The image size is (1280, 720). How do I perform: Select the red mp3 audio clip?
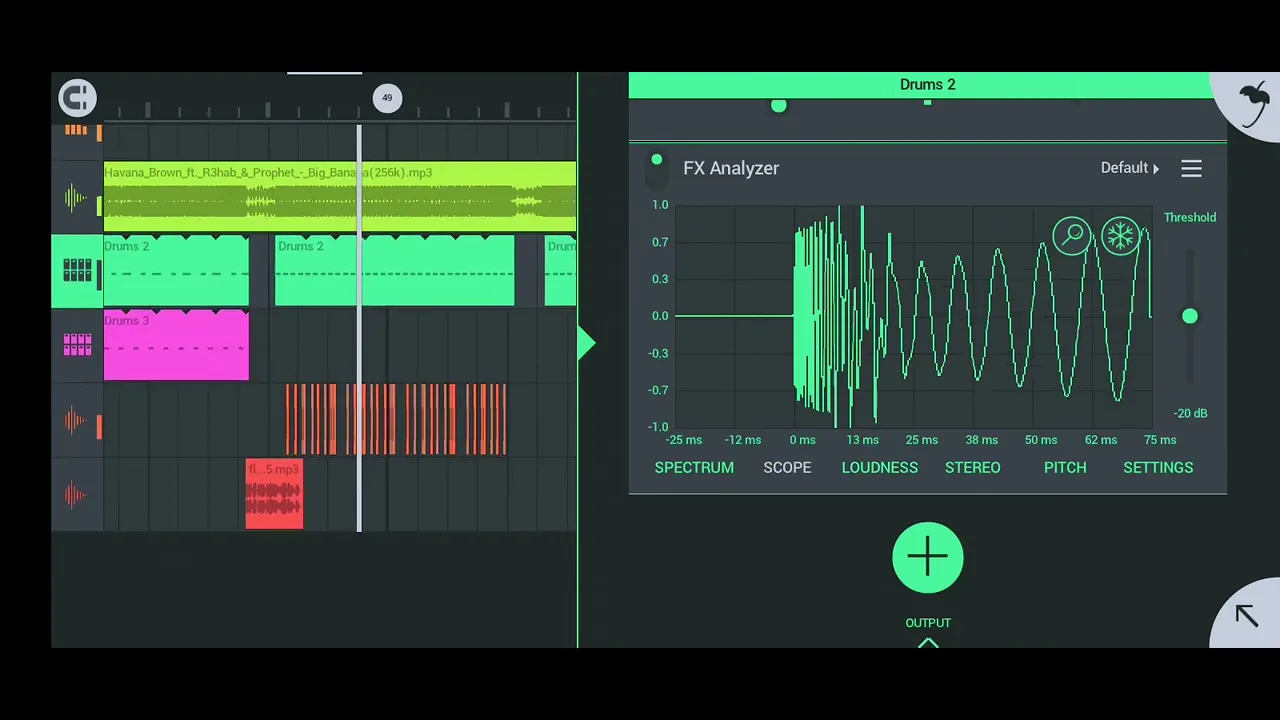coord(274,494)
